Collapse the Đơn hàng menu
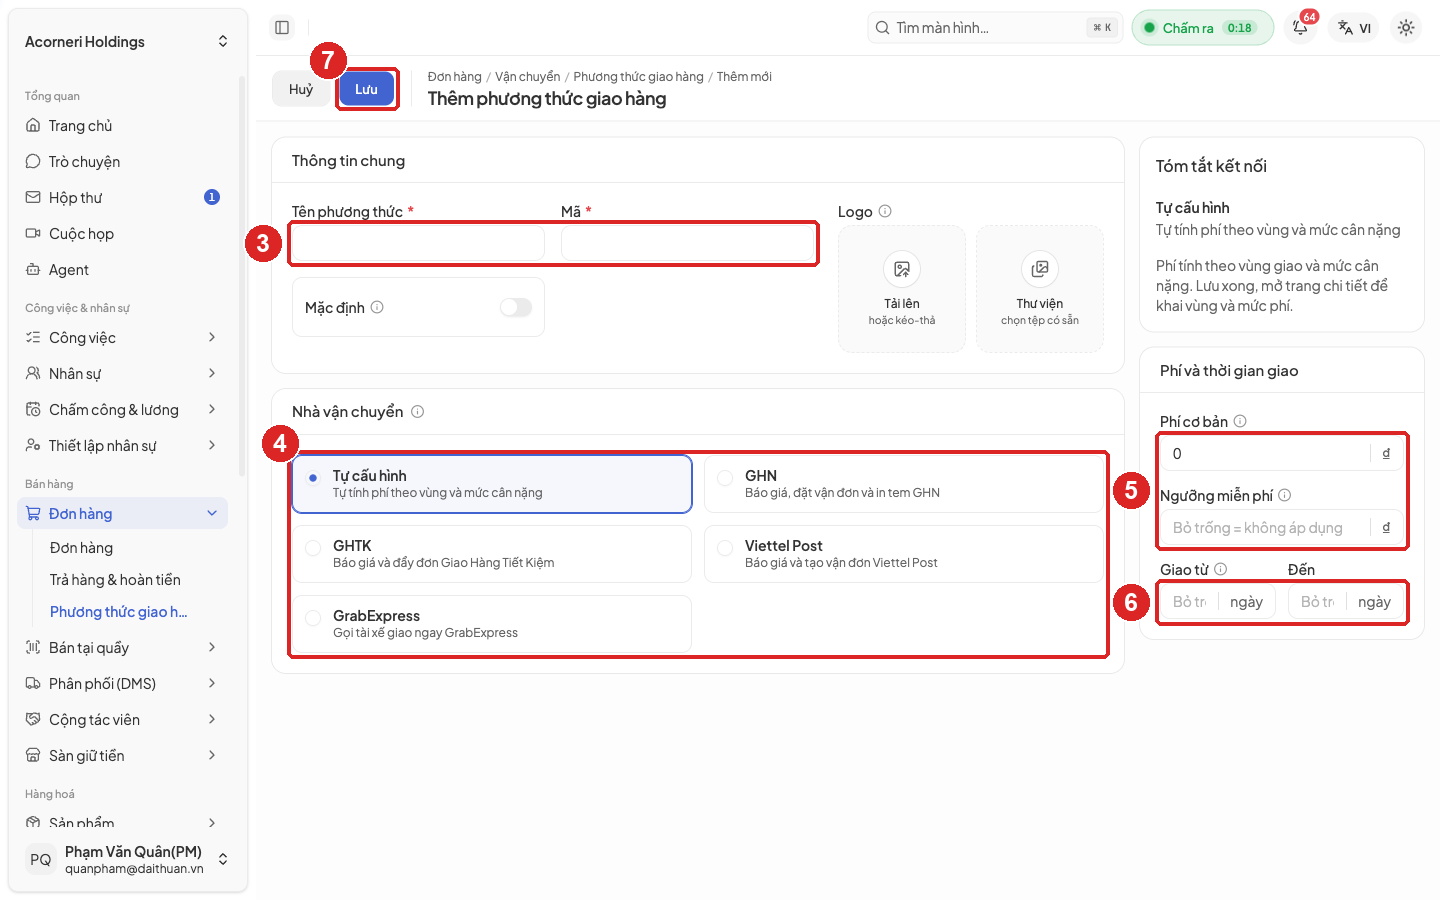The height and width of the screenshot is (900, 1440). 122,514
